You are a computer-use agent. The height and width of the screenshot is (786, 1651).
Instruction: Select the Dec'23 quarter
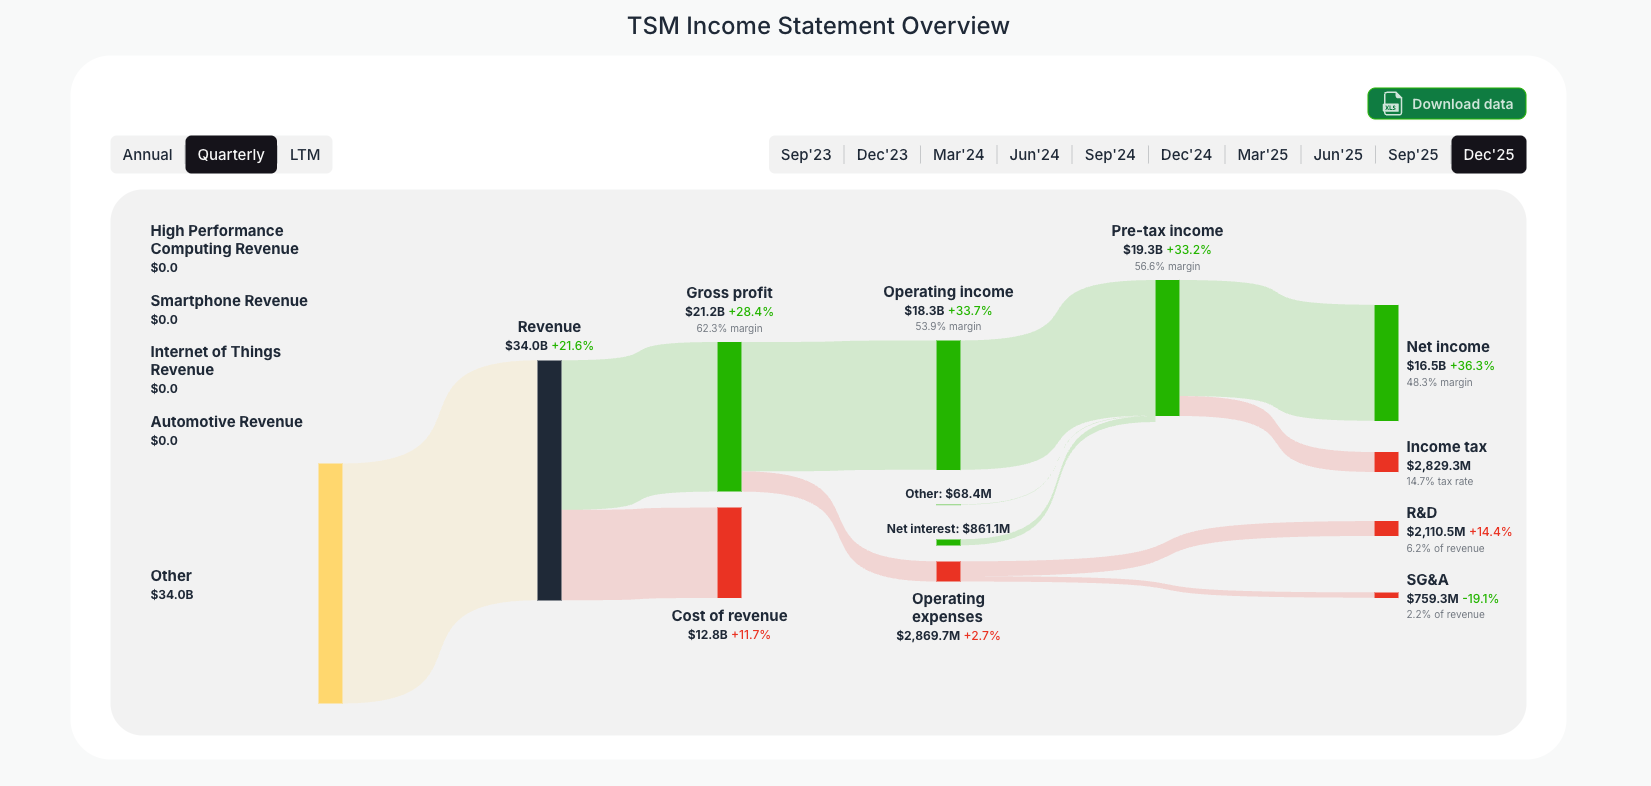point(882,155)
